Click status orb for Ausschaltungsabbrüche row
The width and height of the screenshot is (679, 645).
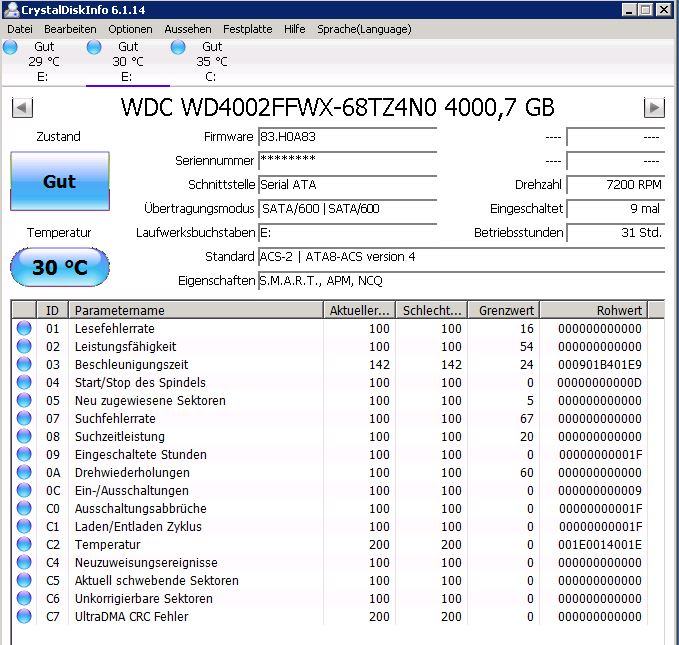tap(24, 508)
